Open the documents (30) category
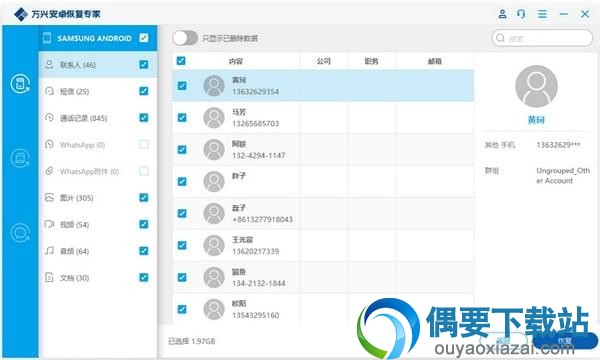The image size is (600, 360). (98, 277)
